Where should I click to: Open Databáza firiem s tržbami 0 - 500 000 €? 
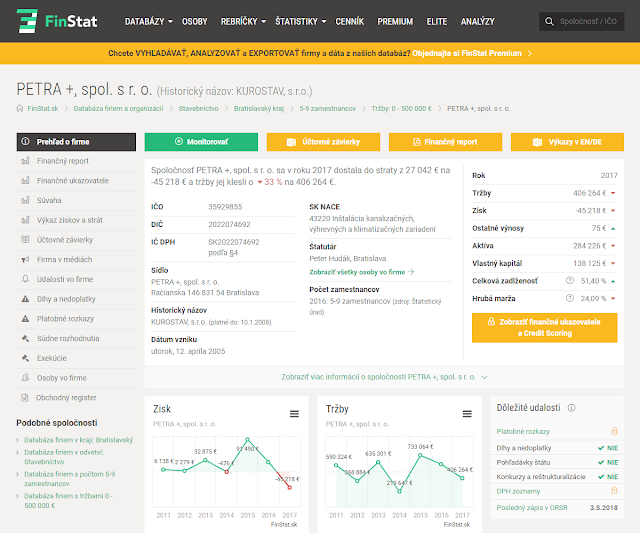coord(68,500)
